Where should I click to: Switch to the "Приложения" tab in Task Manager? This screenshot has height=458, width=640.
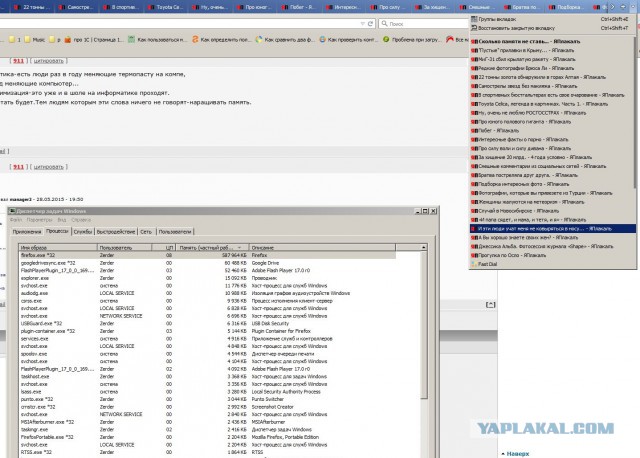27,232
